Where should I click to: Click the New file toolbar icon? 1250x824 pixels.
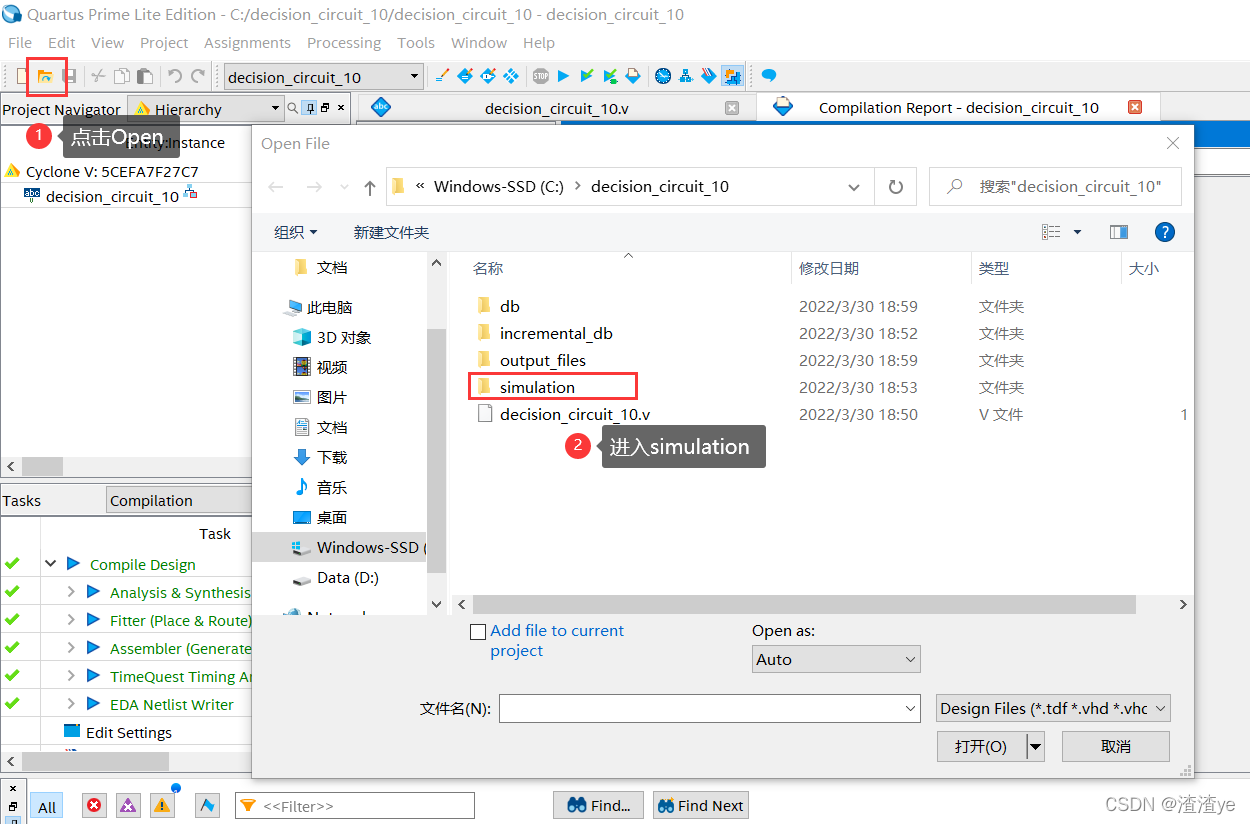pos(22,76)
